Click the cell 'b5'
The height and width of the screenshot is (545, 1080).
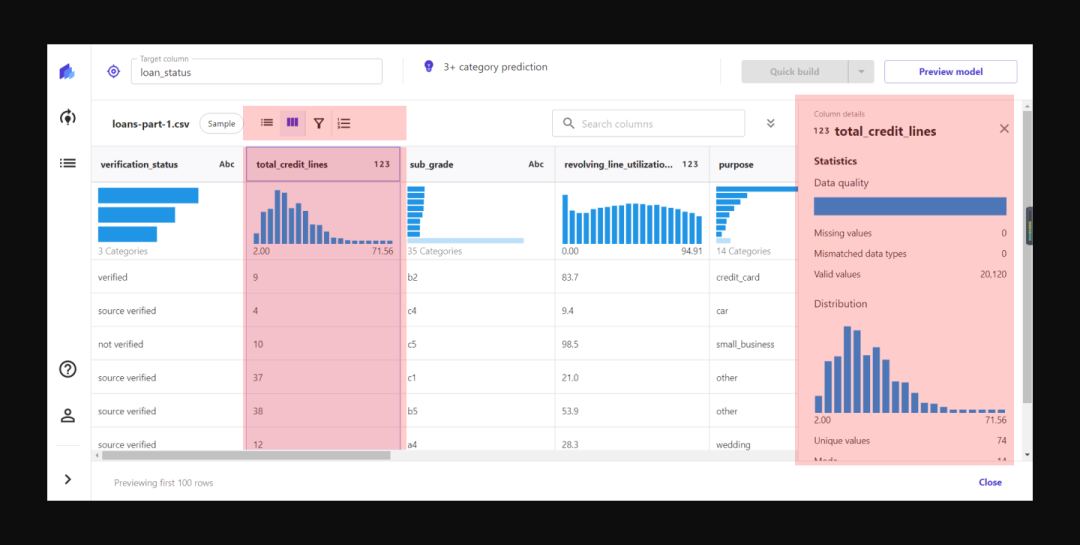point(413,411)
